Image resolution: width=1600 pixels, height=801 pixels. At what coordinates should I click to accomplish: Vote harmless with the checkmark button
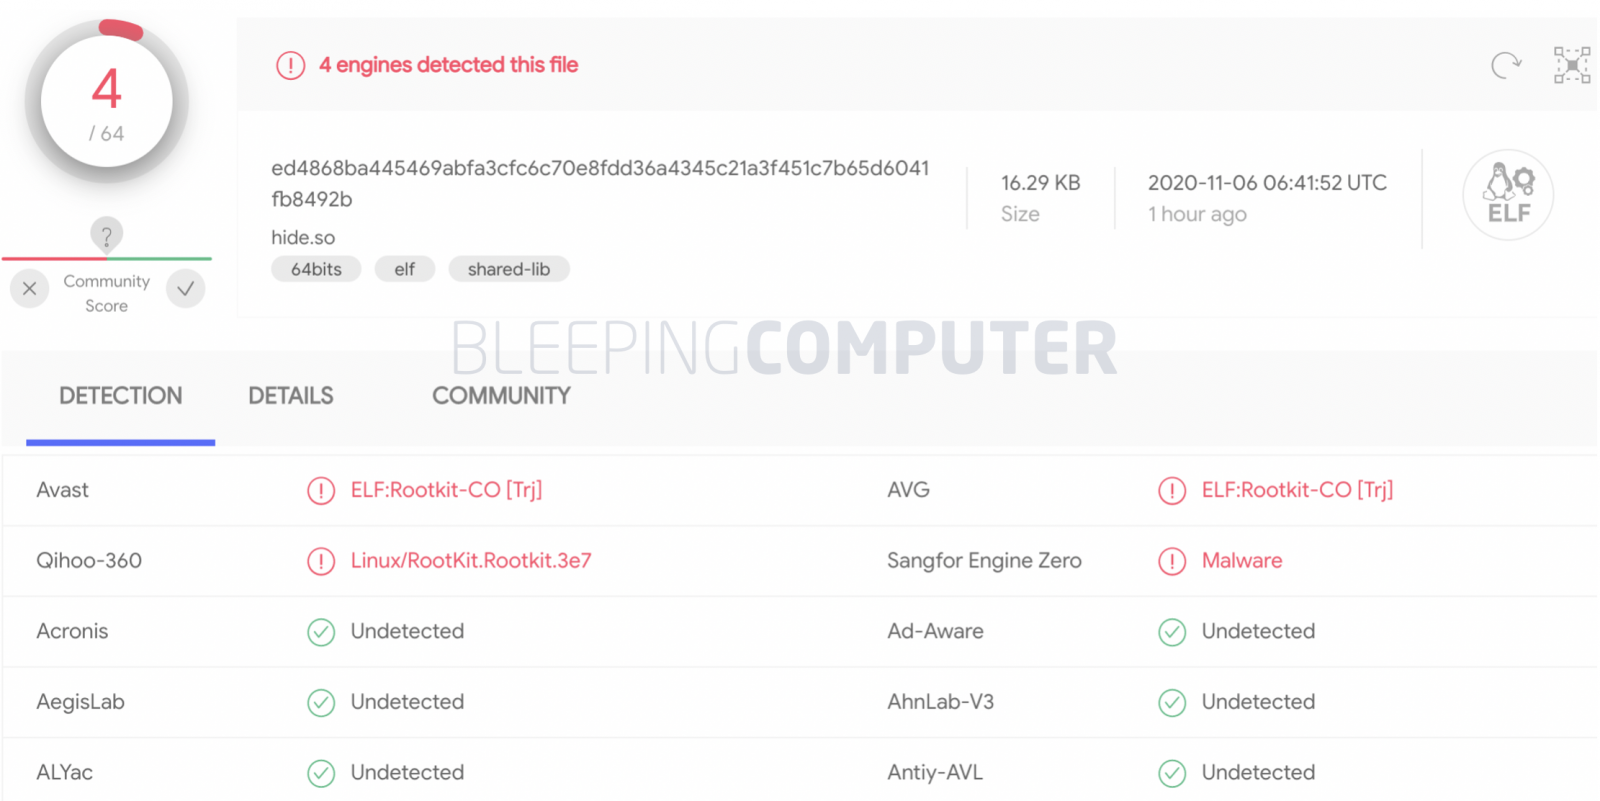[186, 289]
